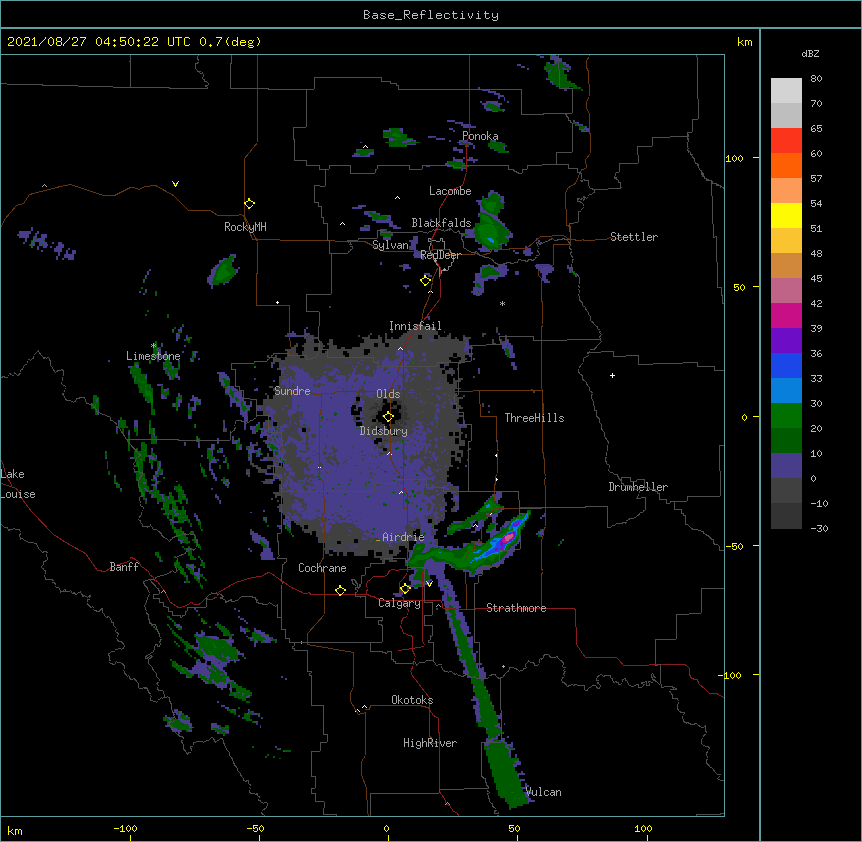
Task: Click the -50 tick label on horizontal axis
Action: (x=255, y=828)
